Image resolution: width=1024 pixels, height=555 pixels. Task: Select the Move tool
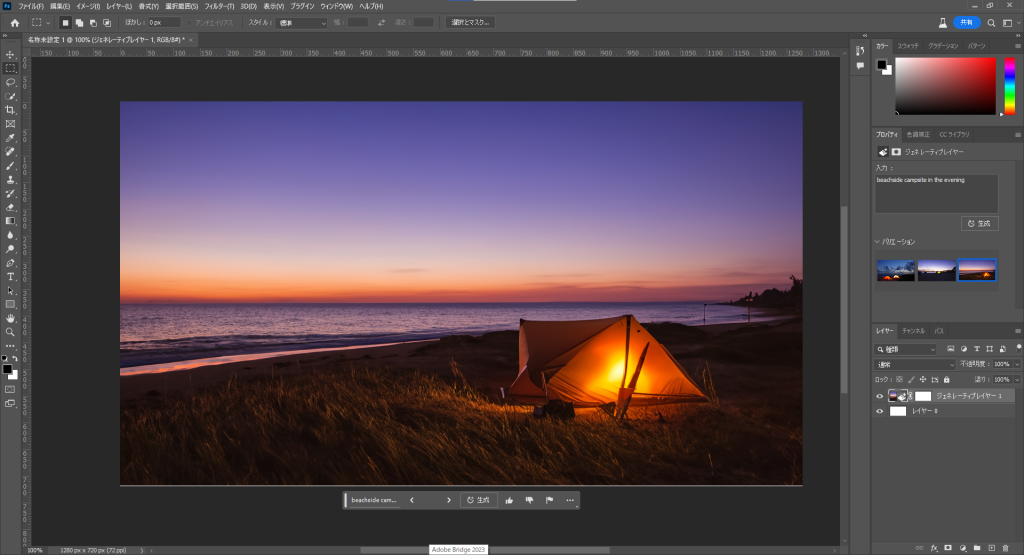10,54
